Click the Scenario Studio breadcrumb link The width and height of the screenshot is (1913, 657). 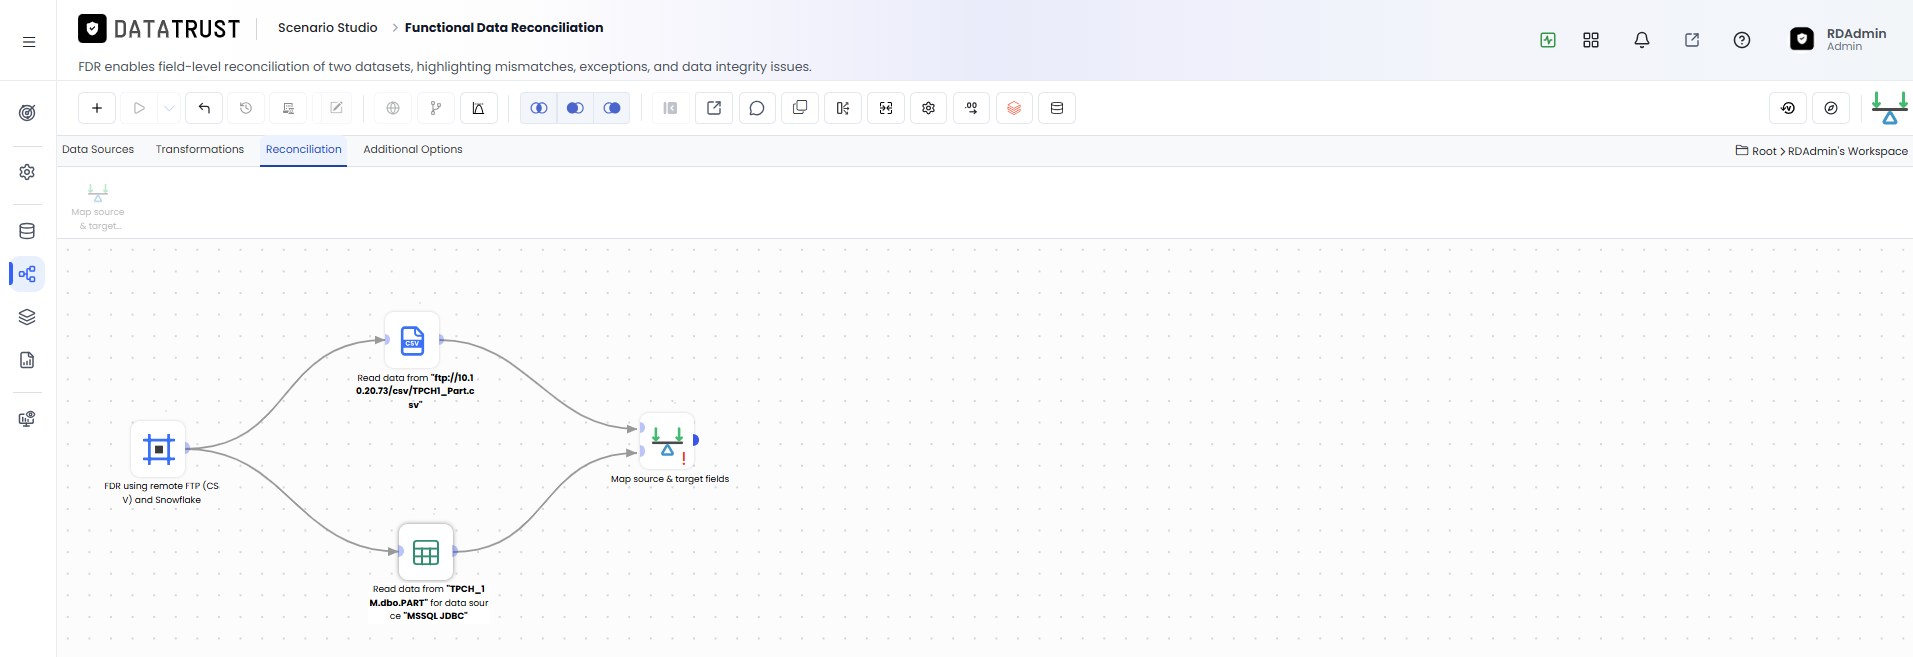coord(328,27)
